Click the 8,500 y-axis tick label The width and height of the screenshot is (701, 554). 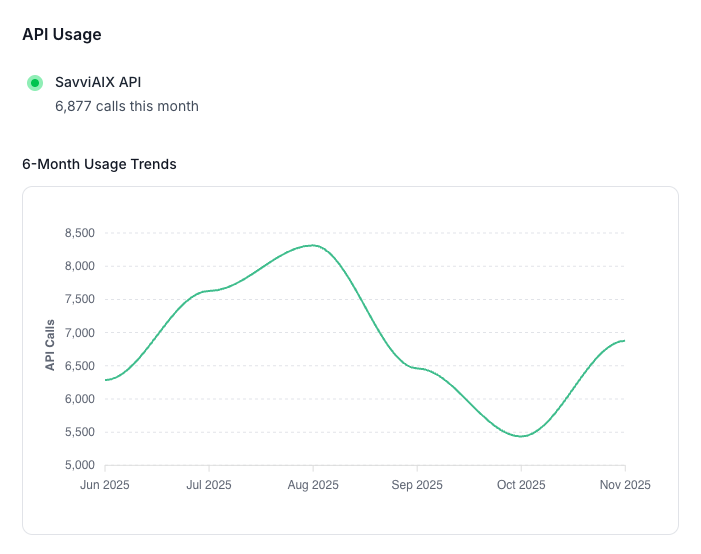[80, 233]
